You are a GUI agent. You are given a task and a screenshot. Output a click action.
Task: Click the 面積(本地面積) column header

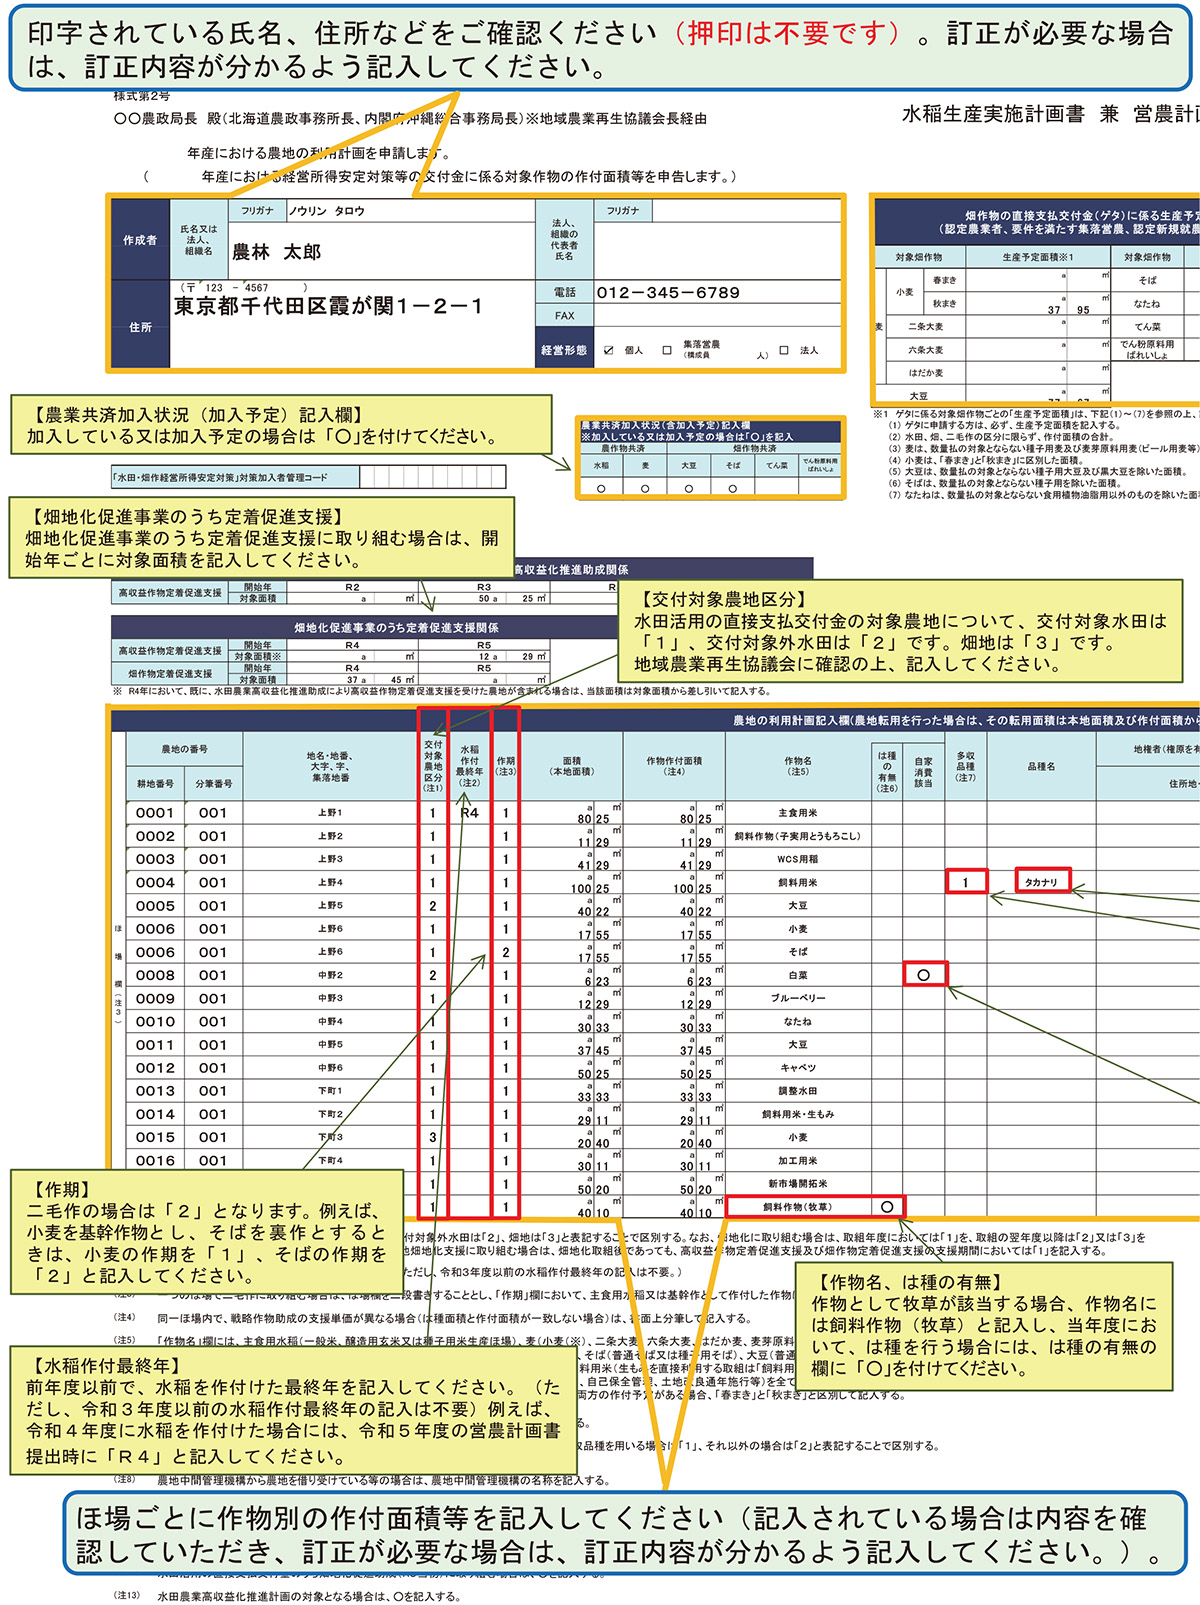pos(571,766)
